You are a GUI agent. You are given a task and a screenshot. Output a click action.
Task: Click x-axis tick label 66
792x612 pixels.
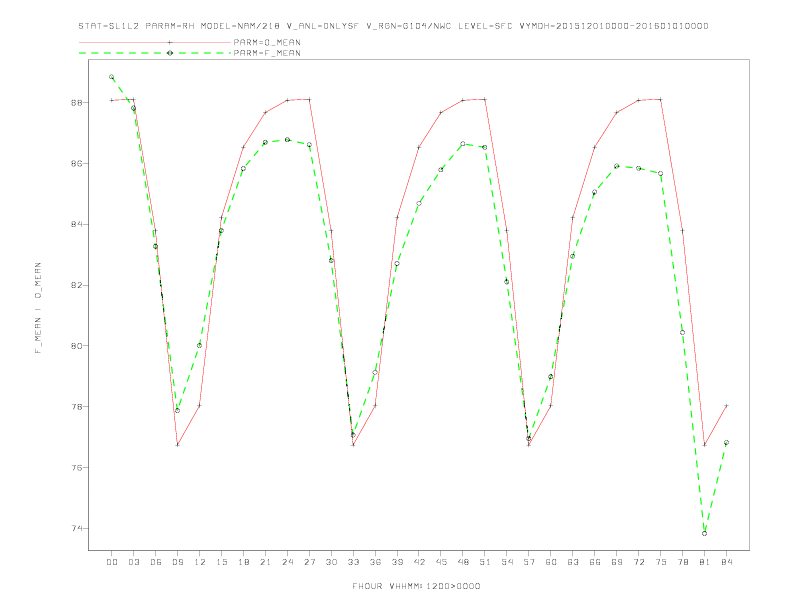click(595, 562)
